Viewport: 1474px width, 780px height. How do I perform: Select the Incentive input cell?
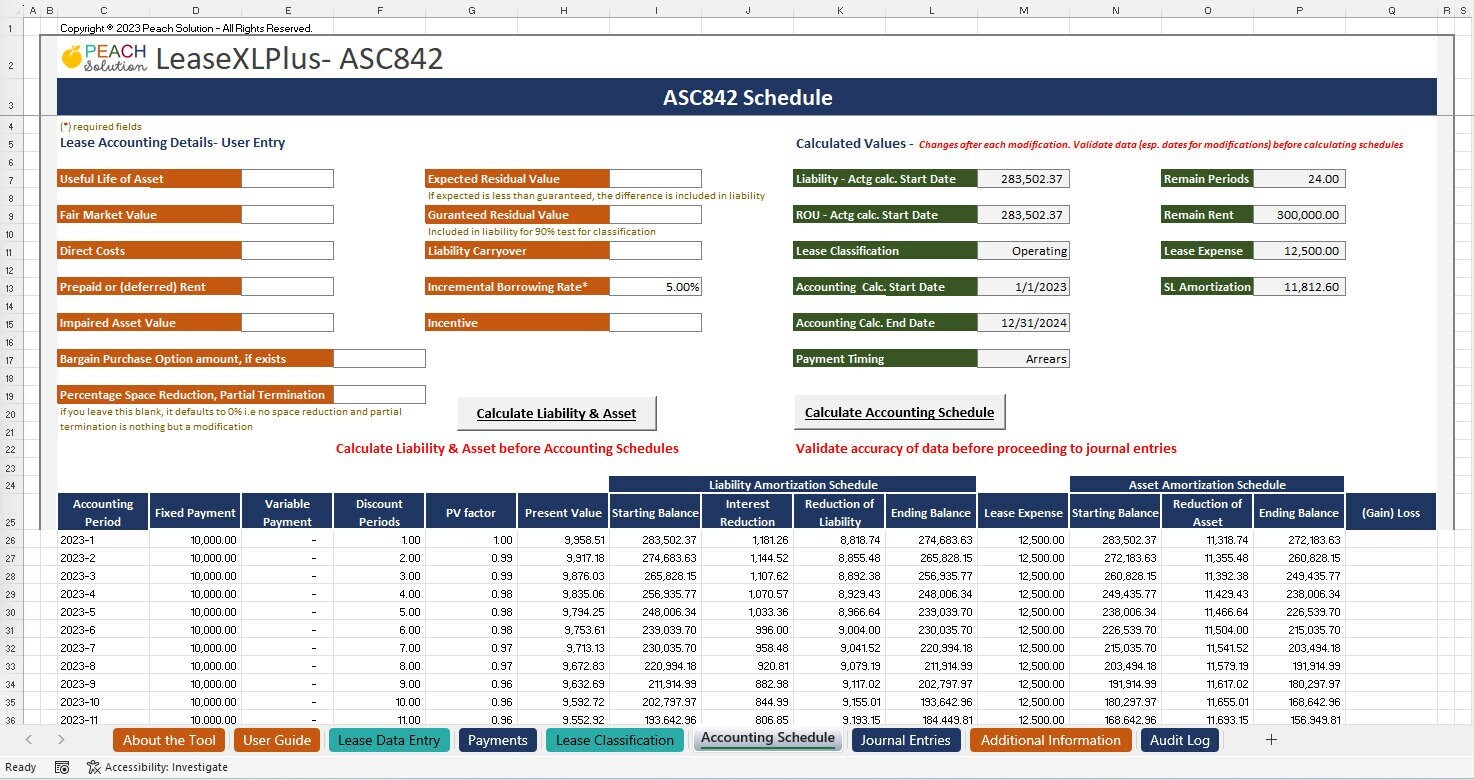coord(655,323)
